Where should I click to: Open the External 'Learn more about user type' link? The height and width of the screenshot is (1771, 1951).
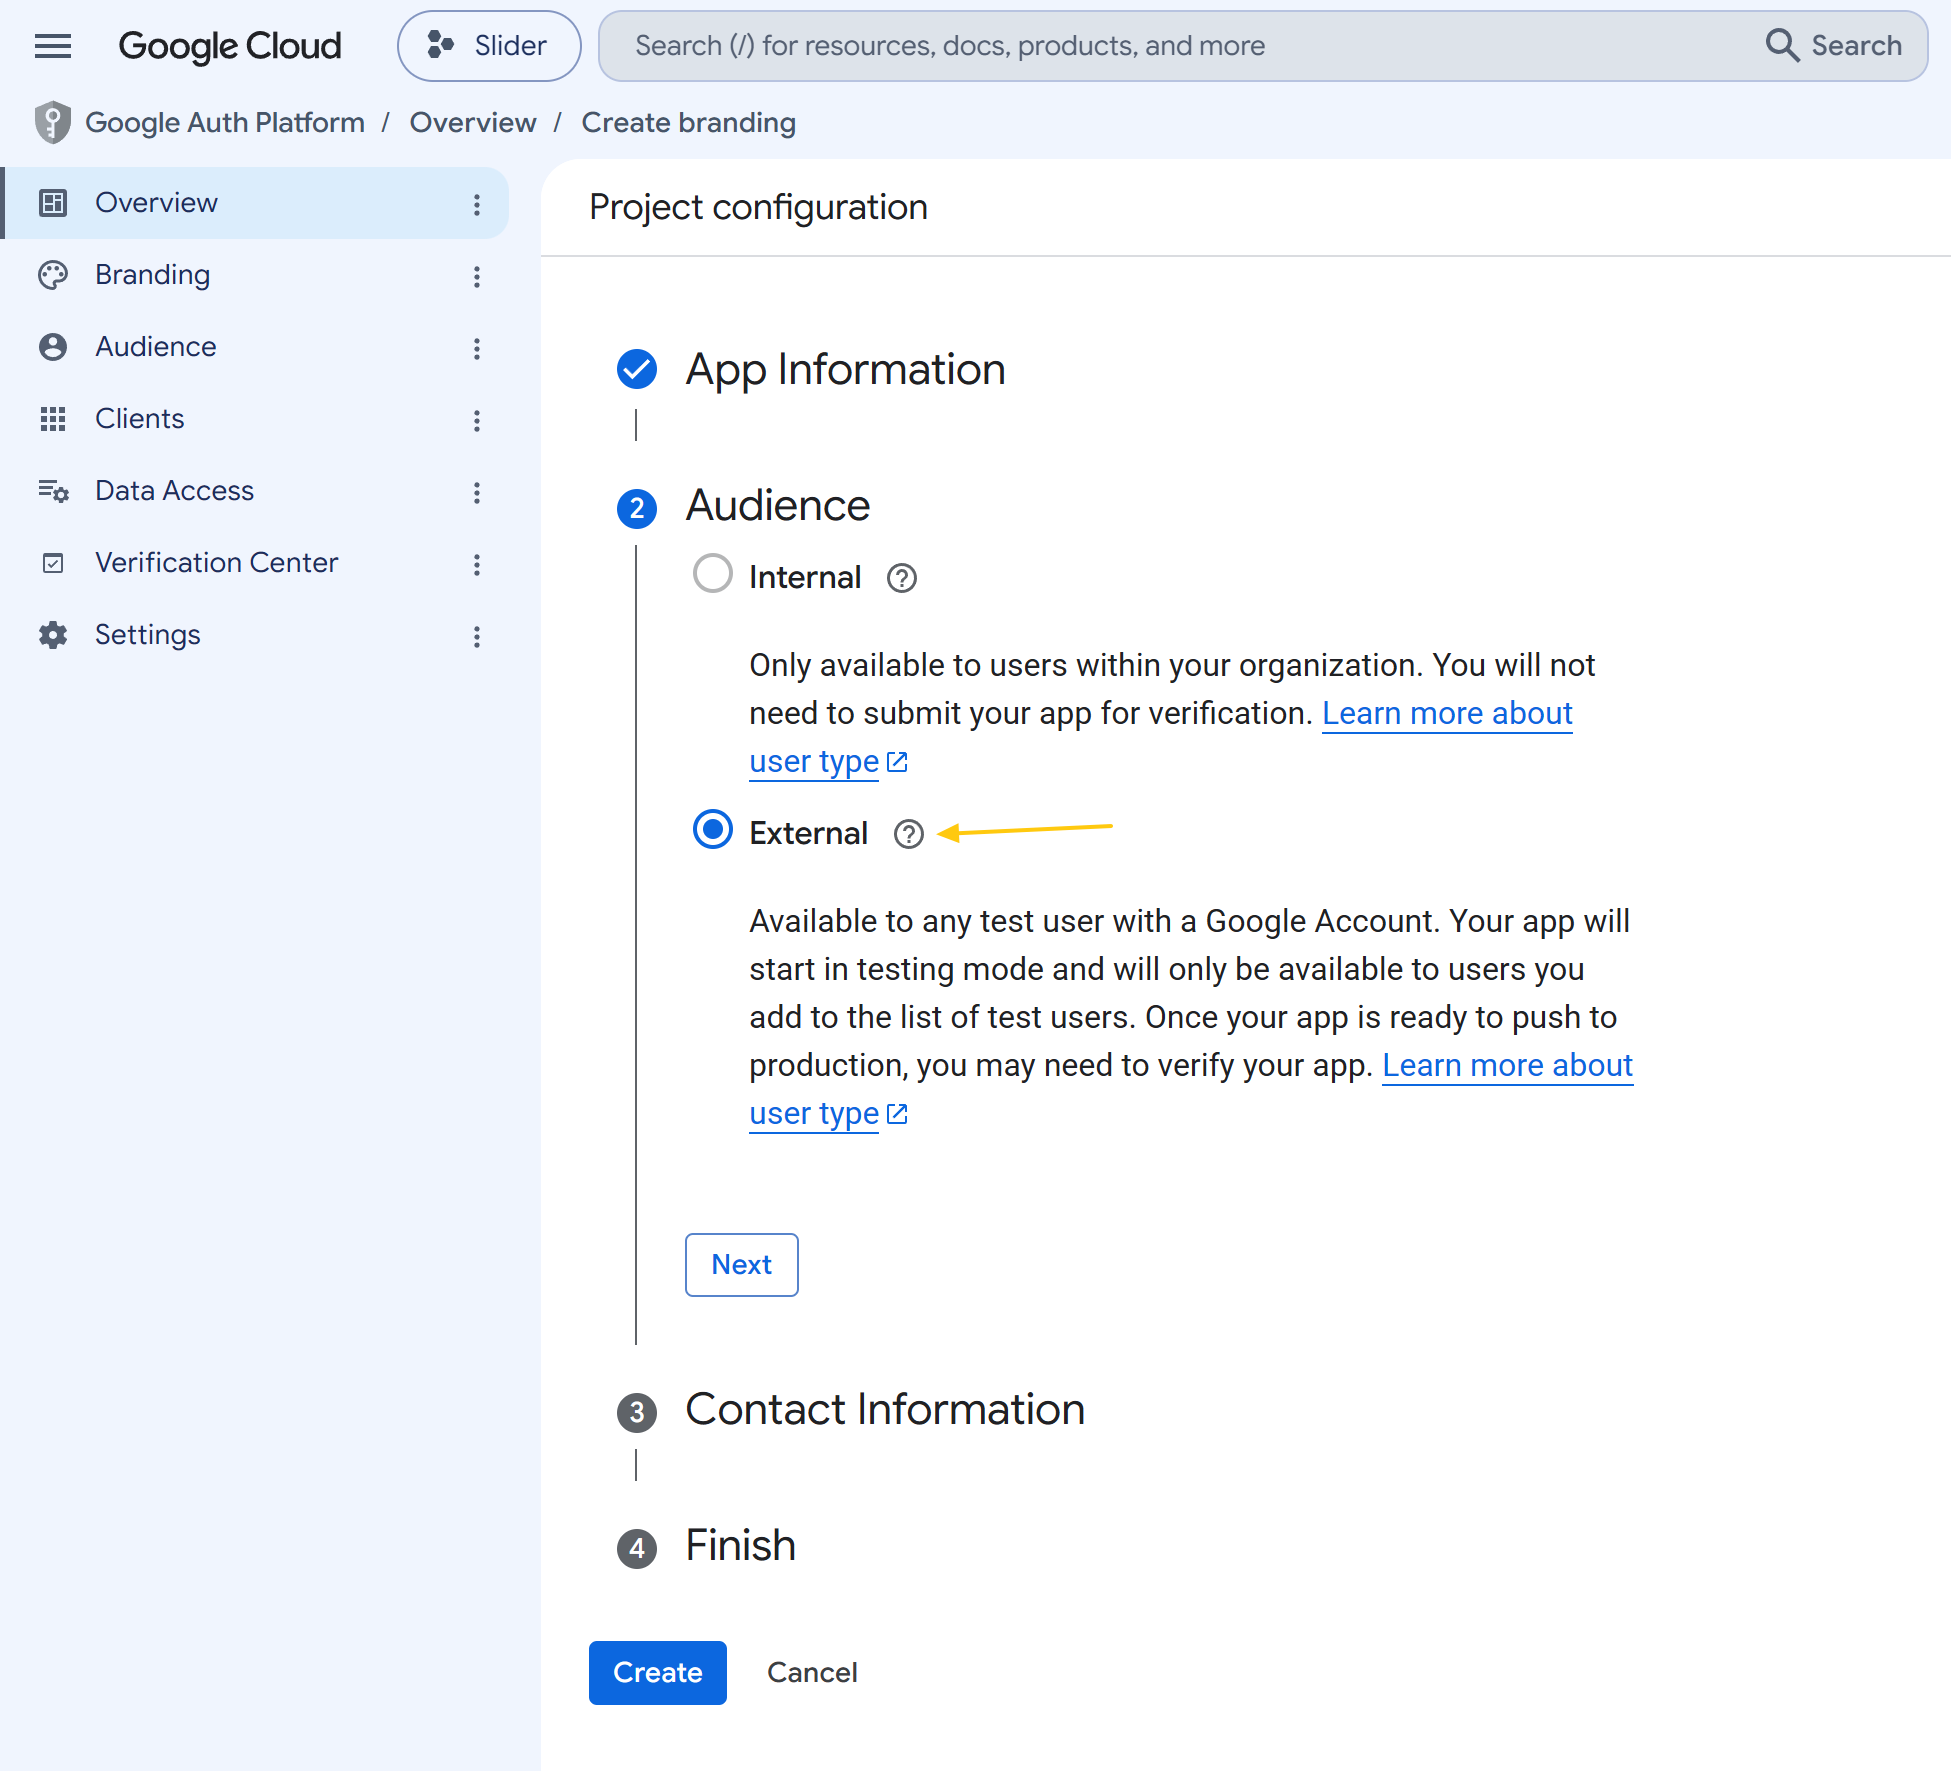tap(1507, 1065)
